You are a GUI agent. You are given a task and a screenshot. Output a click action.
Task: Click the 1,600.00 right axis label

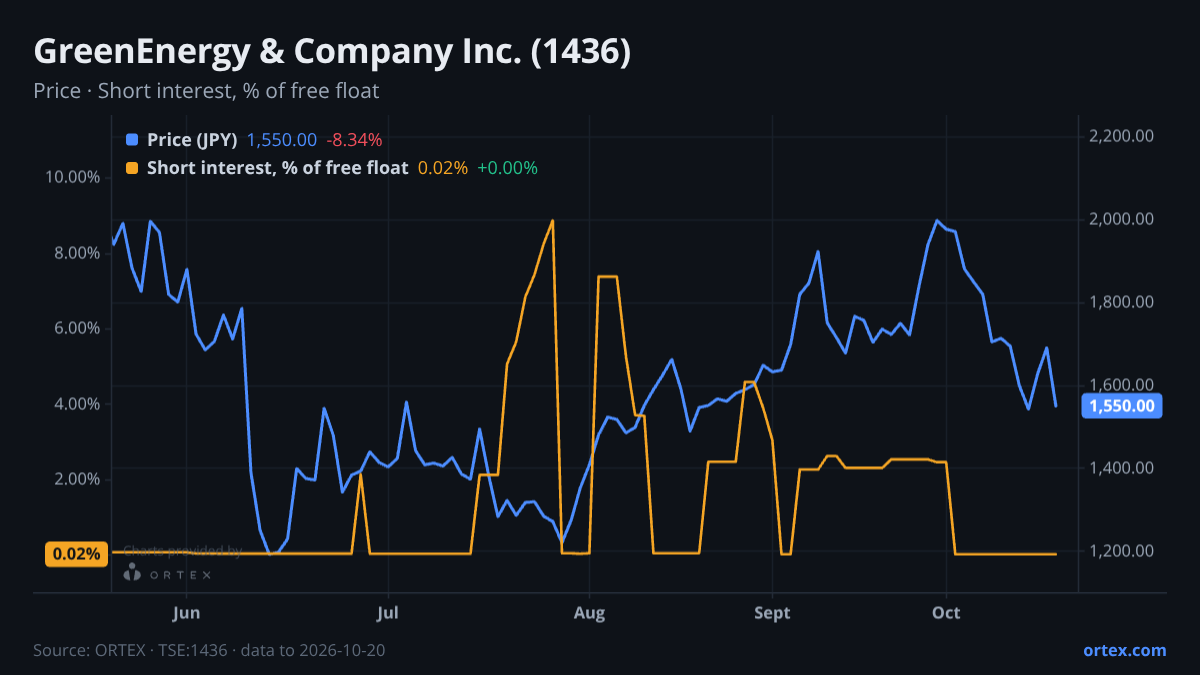(1121, 385)
